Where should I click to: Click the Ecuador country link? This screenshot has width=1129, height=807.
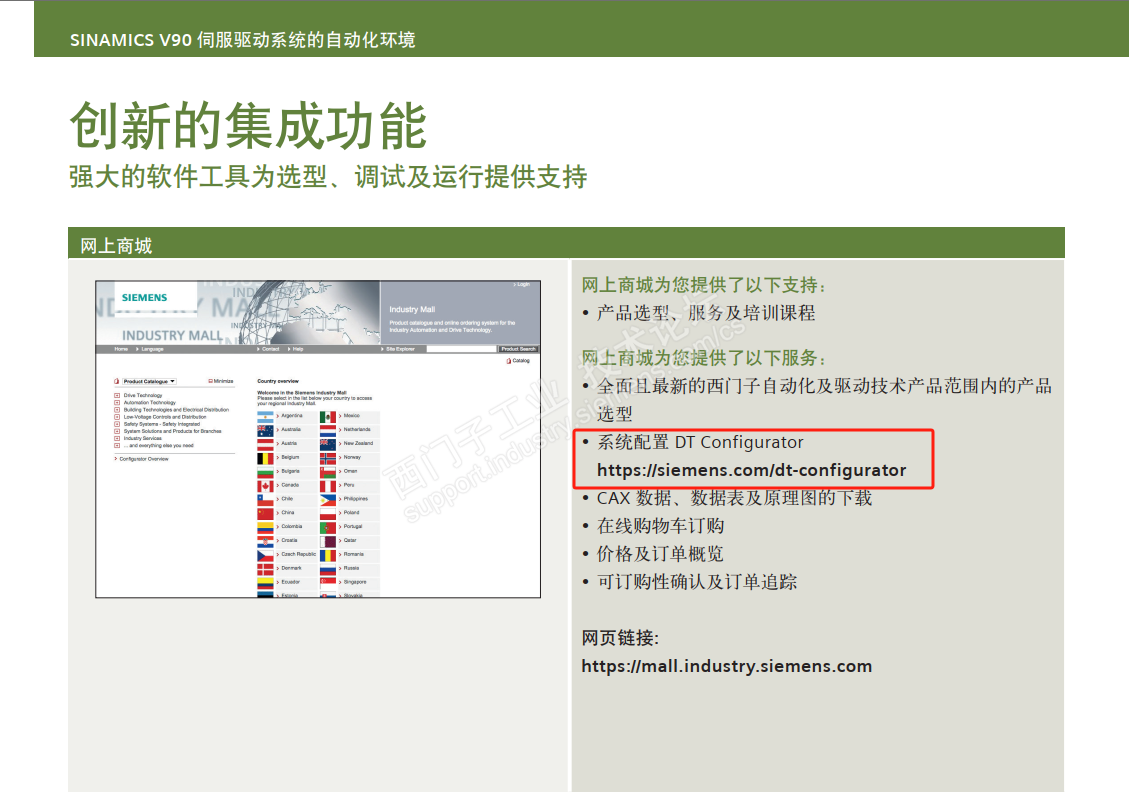pos(289,582)
